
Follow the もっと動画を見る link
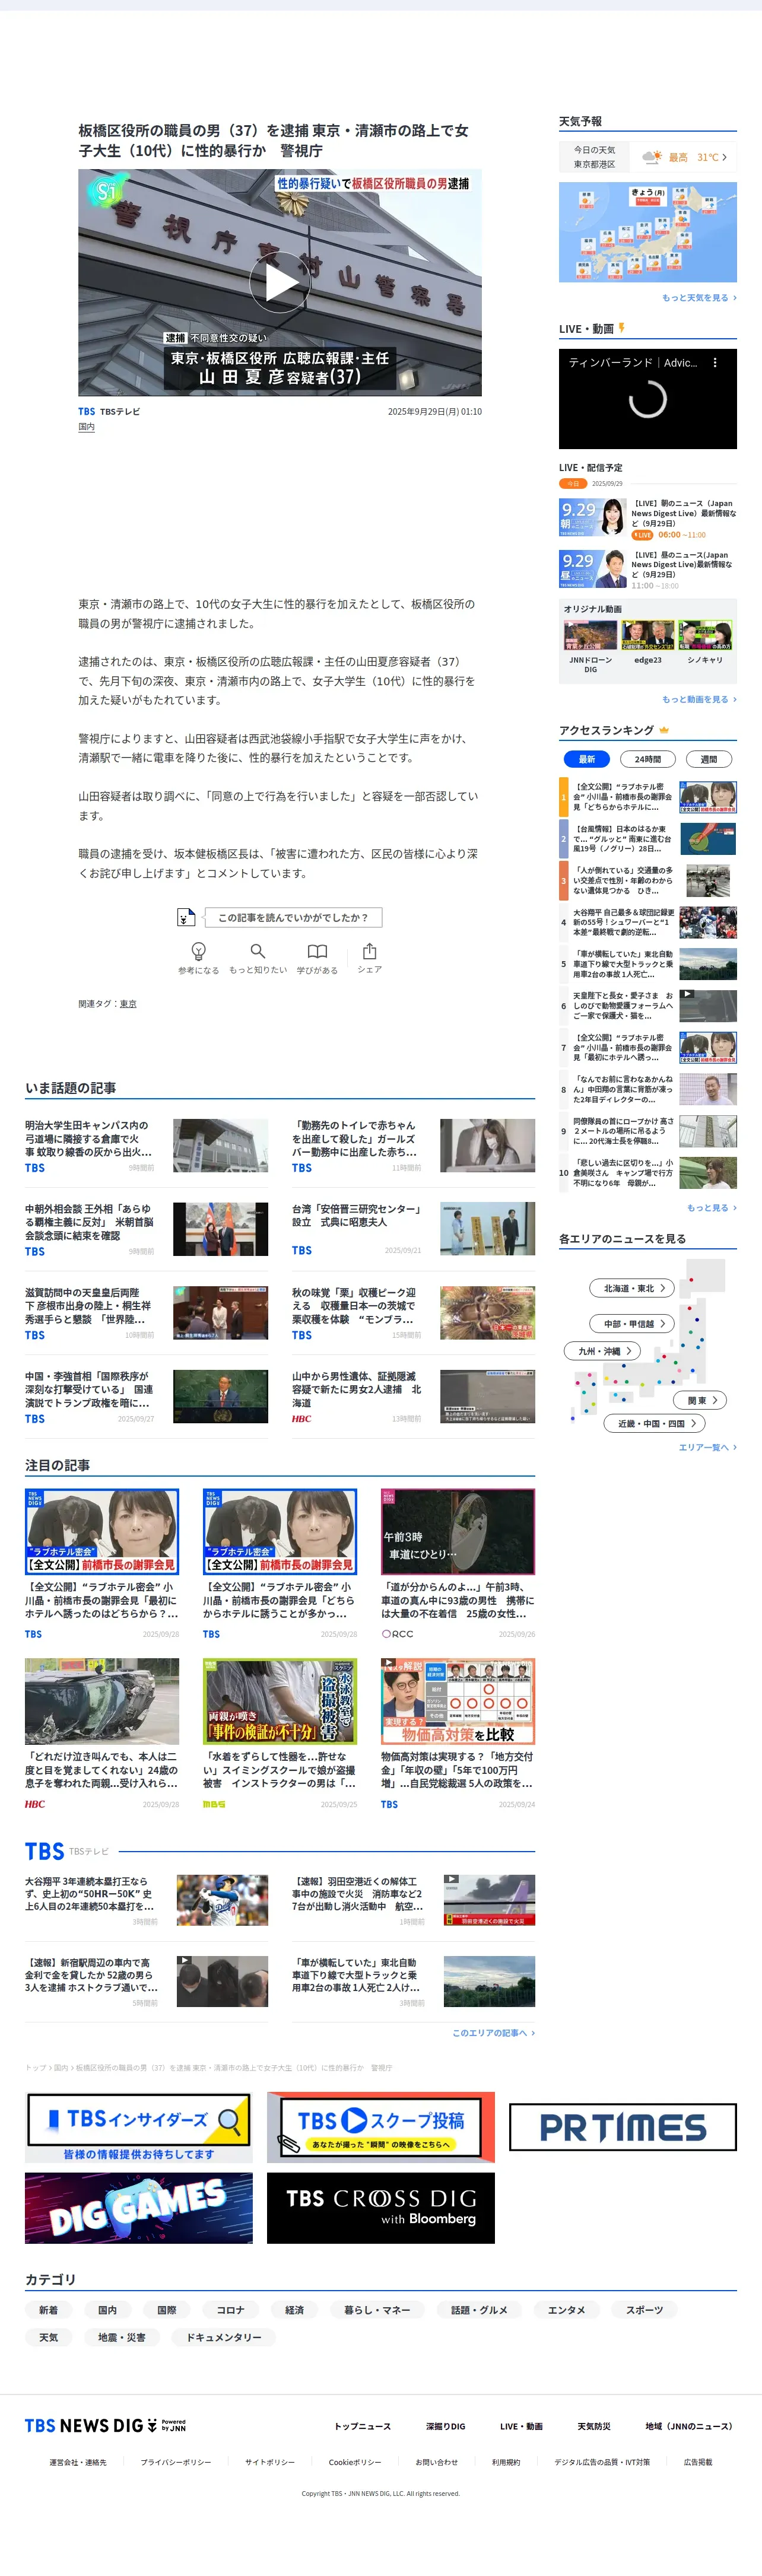tap(699, 699)
